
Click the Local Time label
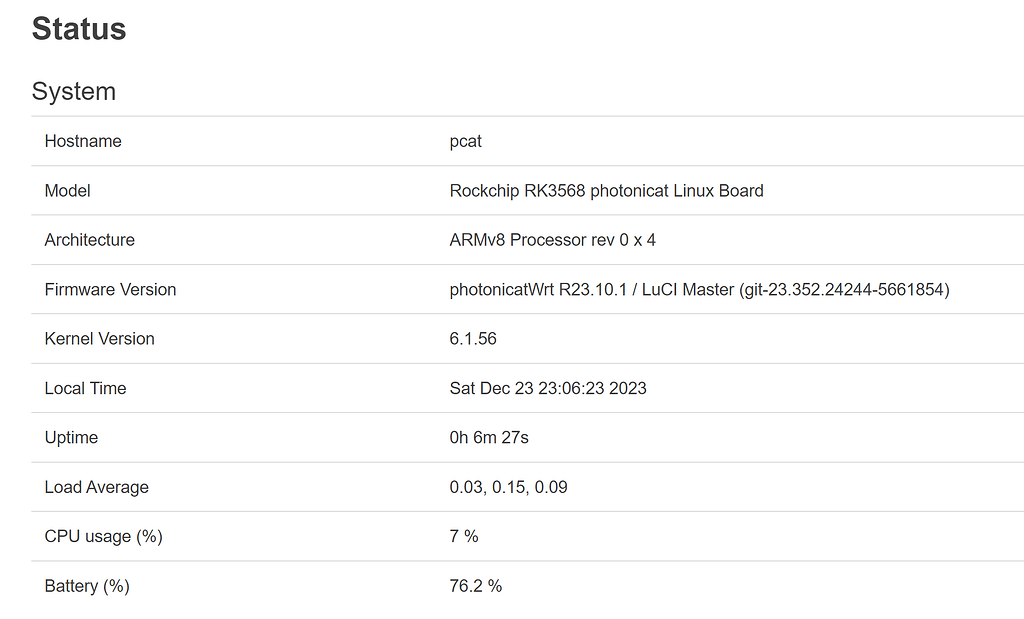click(x=86, y=388)
